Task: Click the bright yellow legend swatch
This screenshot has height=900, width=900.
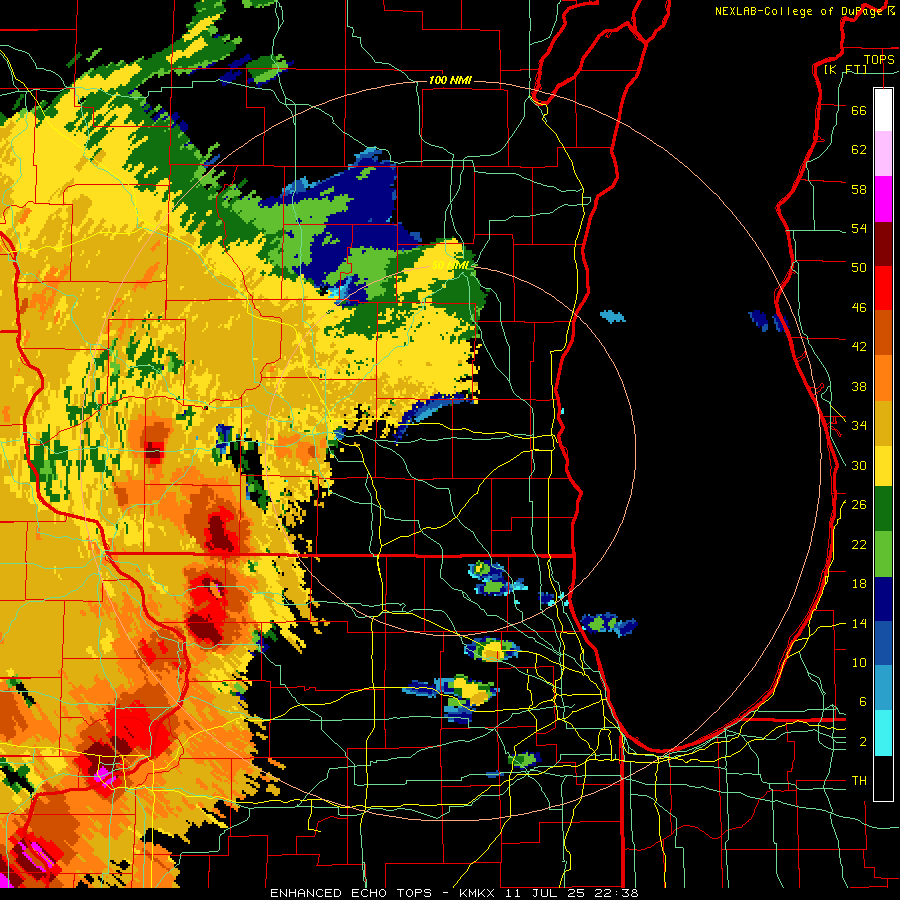Action: (x=883, y=465)
